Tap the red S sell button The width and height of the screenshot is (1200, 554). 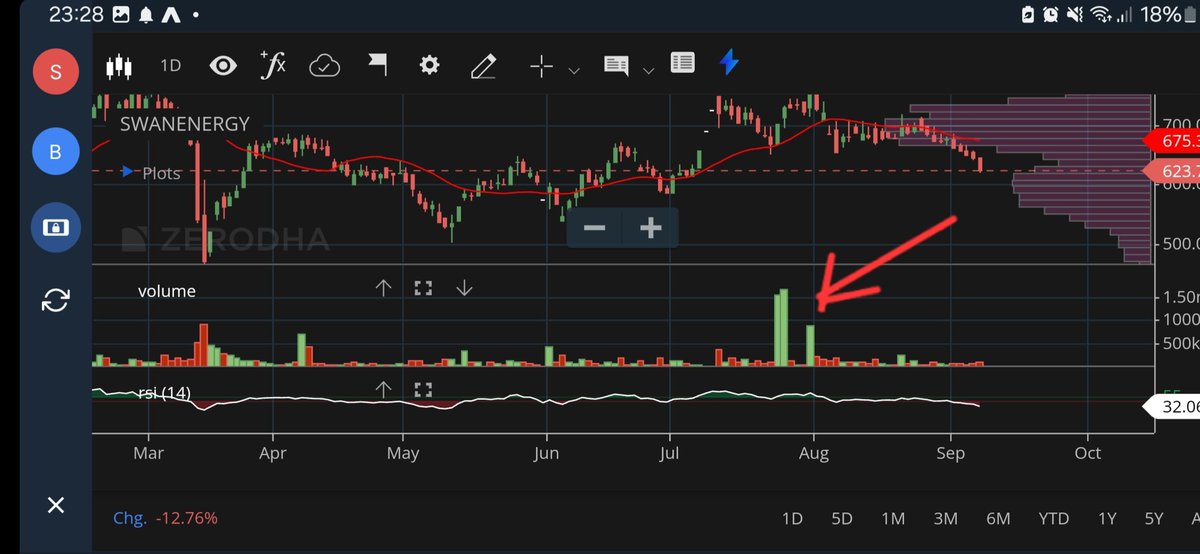55,71
